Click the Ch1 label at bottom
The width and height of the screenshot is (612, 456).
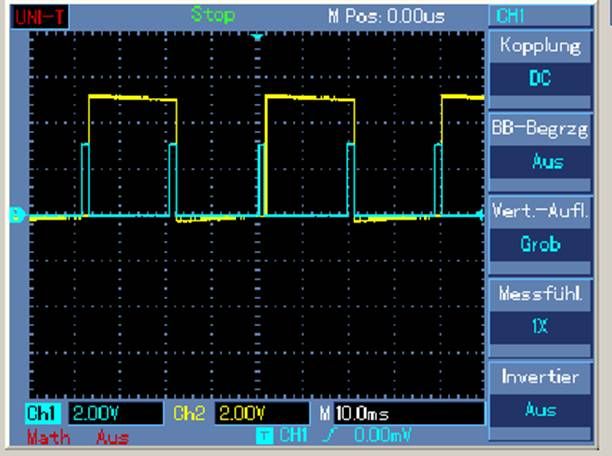[x=43, y=413]
